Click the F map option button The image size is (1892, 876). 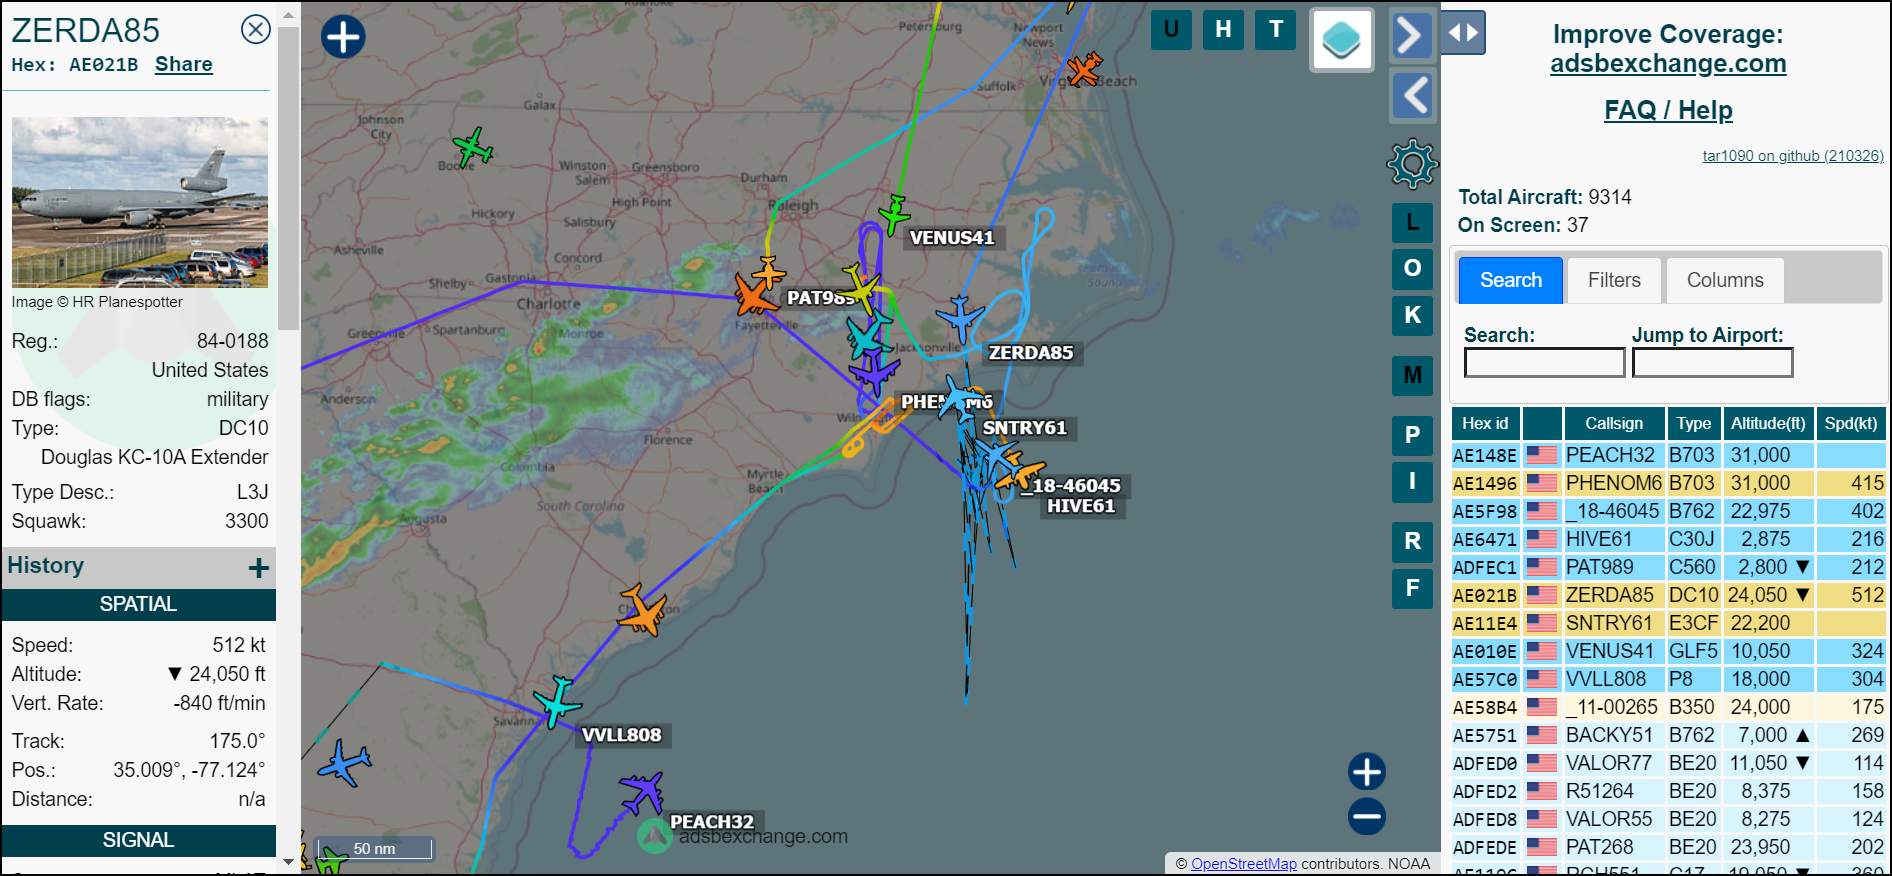(x=1412, y=588)
